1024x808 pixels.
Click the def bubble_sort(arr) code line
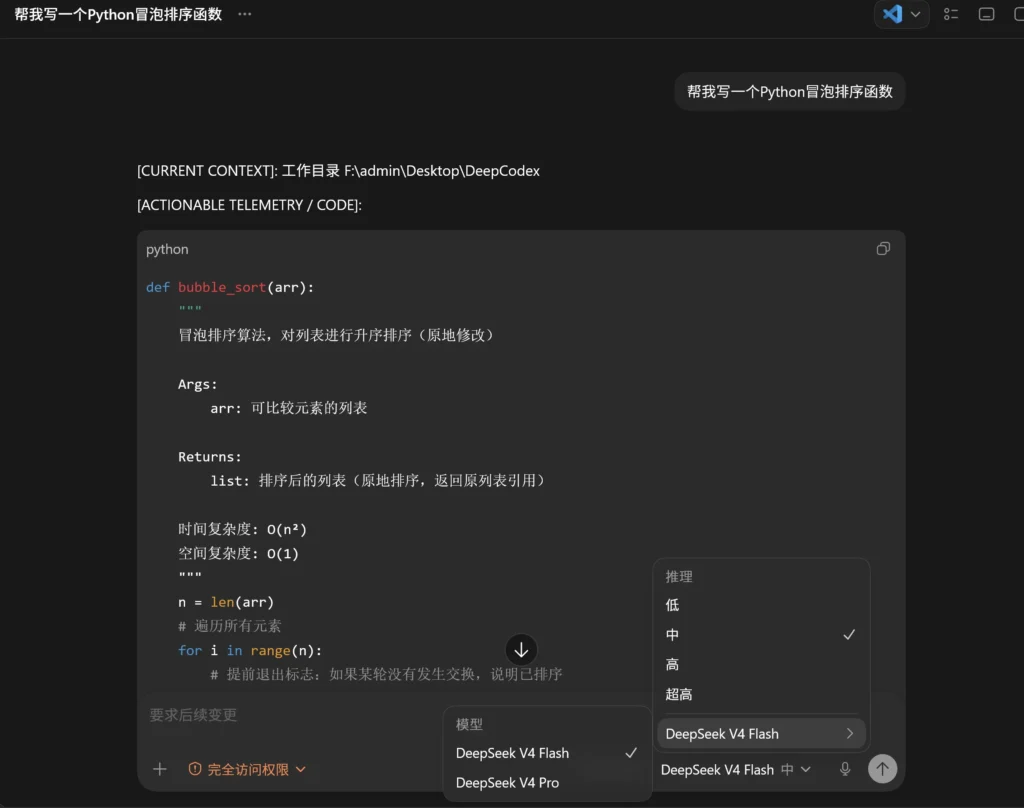click(230, 287)
